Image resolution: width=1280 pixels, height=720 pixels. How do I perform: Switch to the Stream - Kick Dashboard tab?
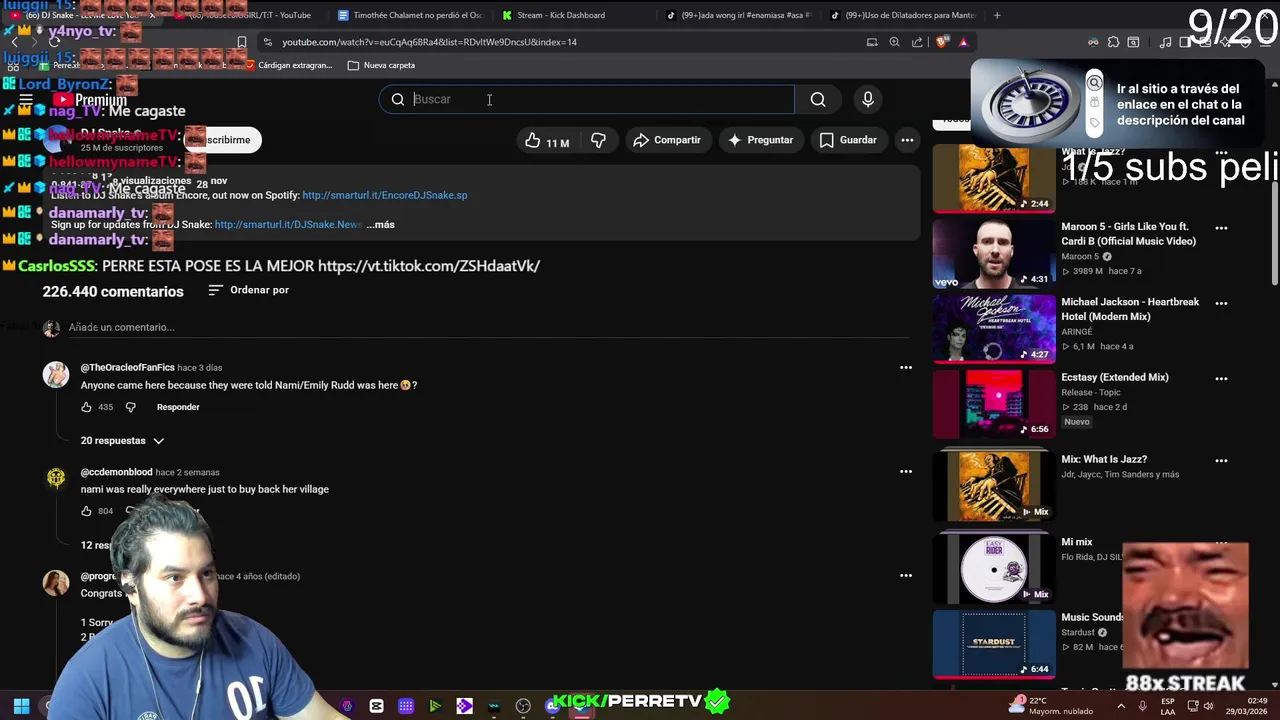tap(572, 15)
